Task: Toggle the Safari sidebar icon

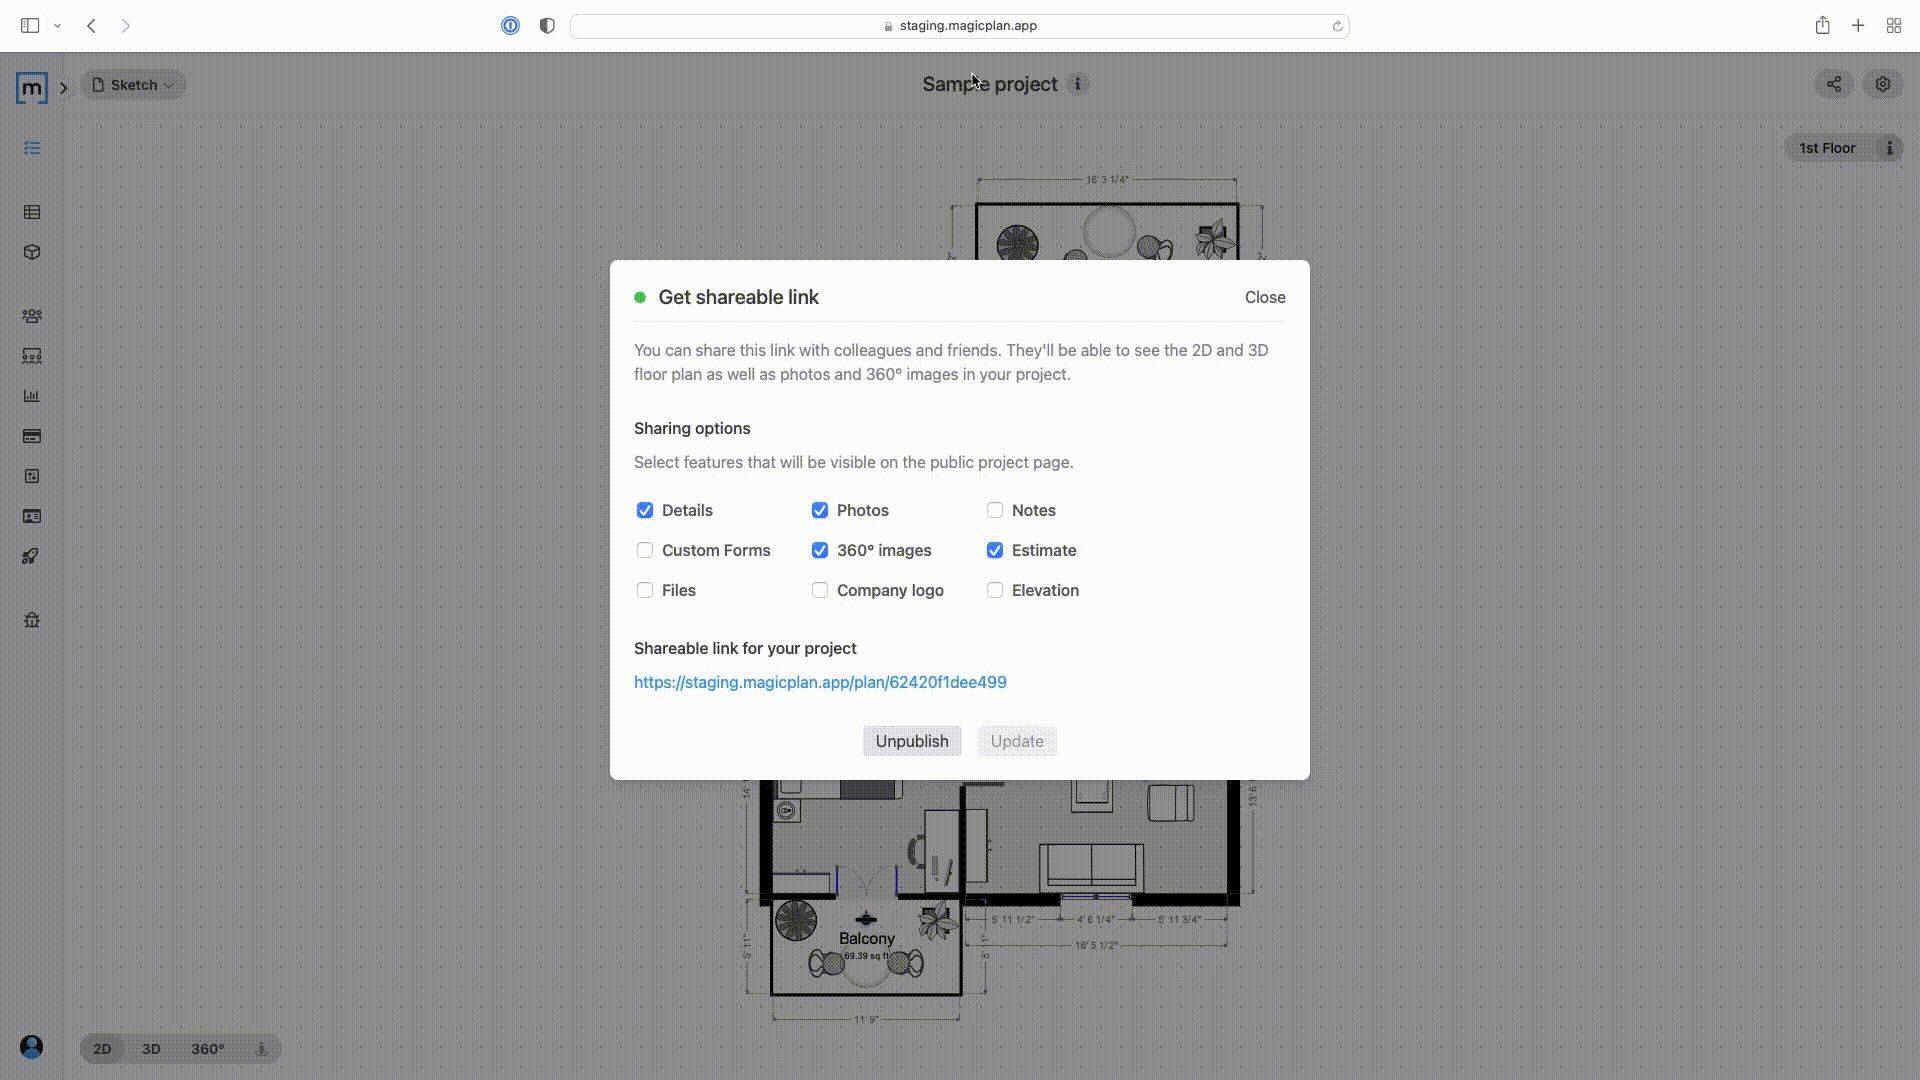Action: (30, 26)
